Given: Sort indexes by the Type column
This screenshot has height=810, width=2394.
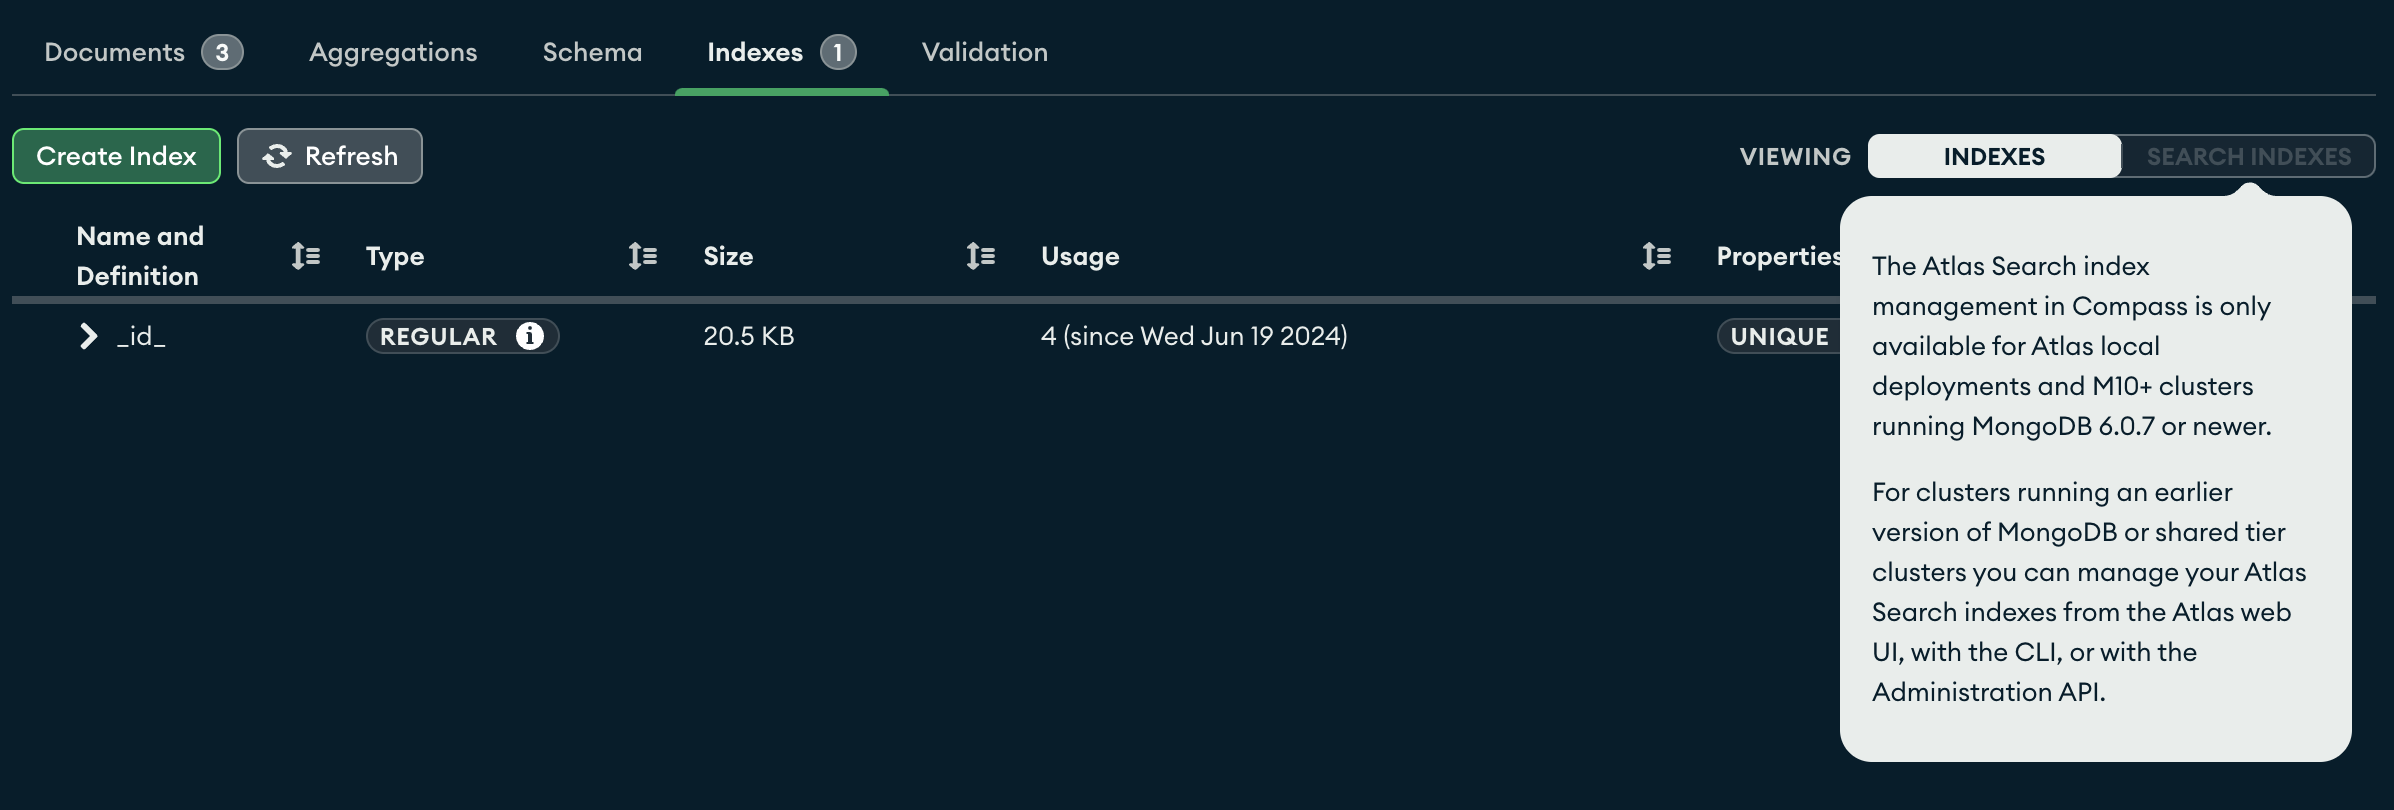Looking at the screenshot, I should pyautogui.click(x=643, y=256).
